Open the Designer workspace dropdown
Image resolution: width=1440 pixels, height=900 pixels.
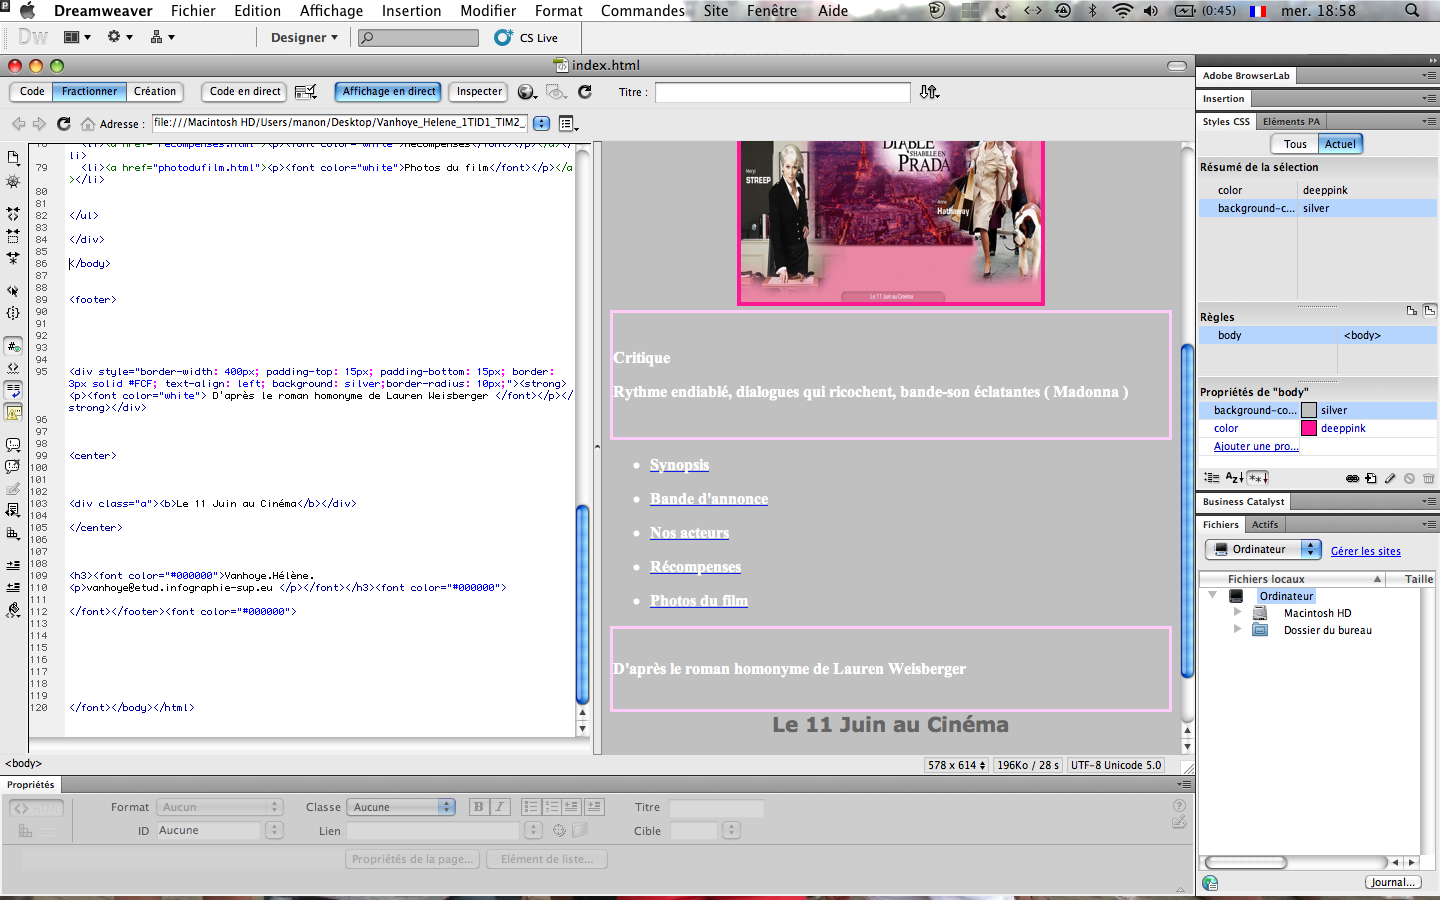tap(304, 38)
